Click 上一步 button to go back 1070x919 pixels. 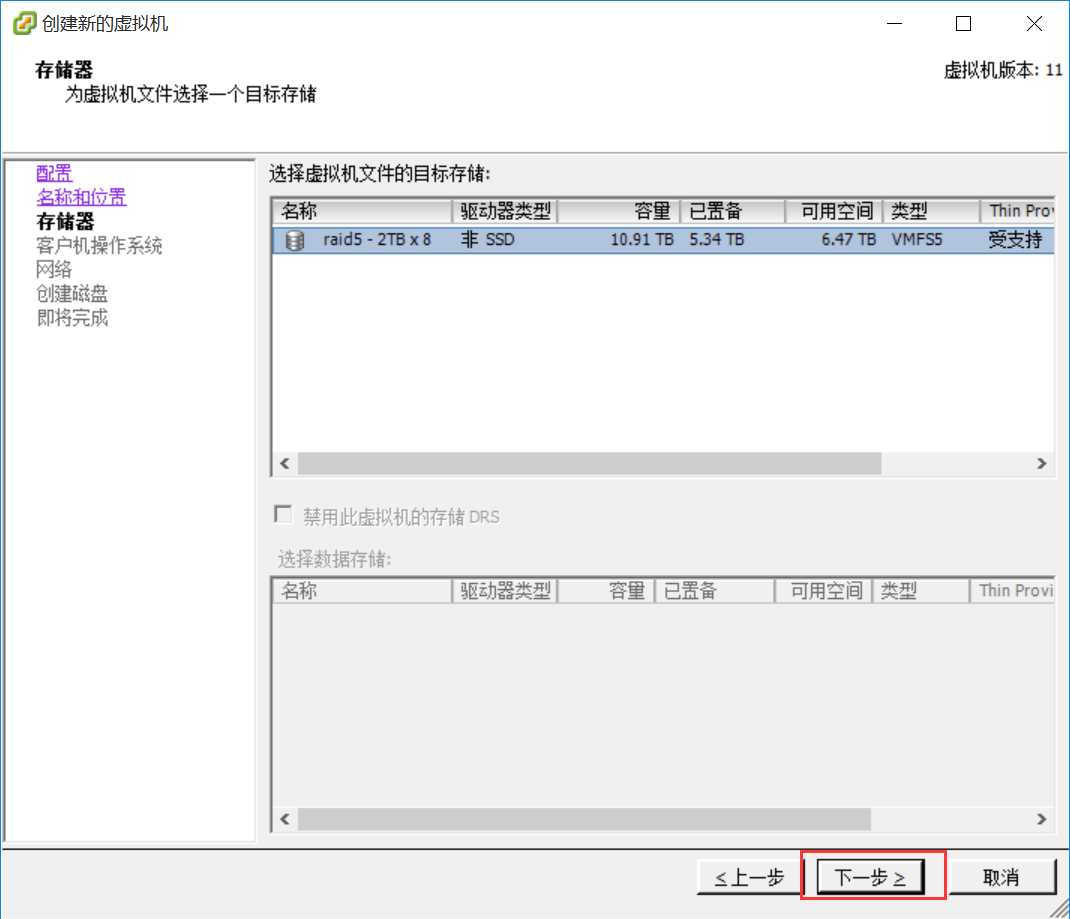point(749,877)
